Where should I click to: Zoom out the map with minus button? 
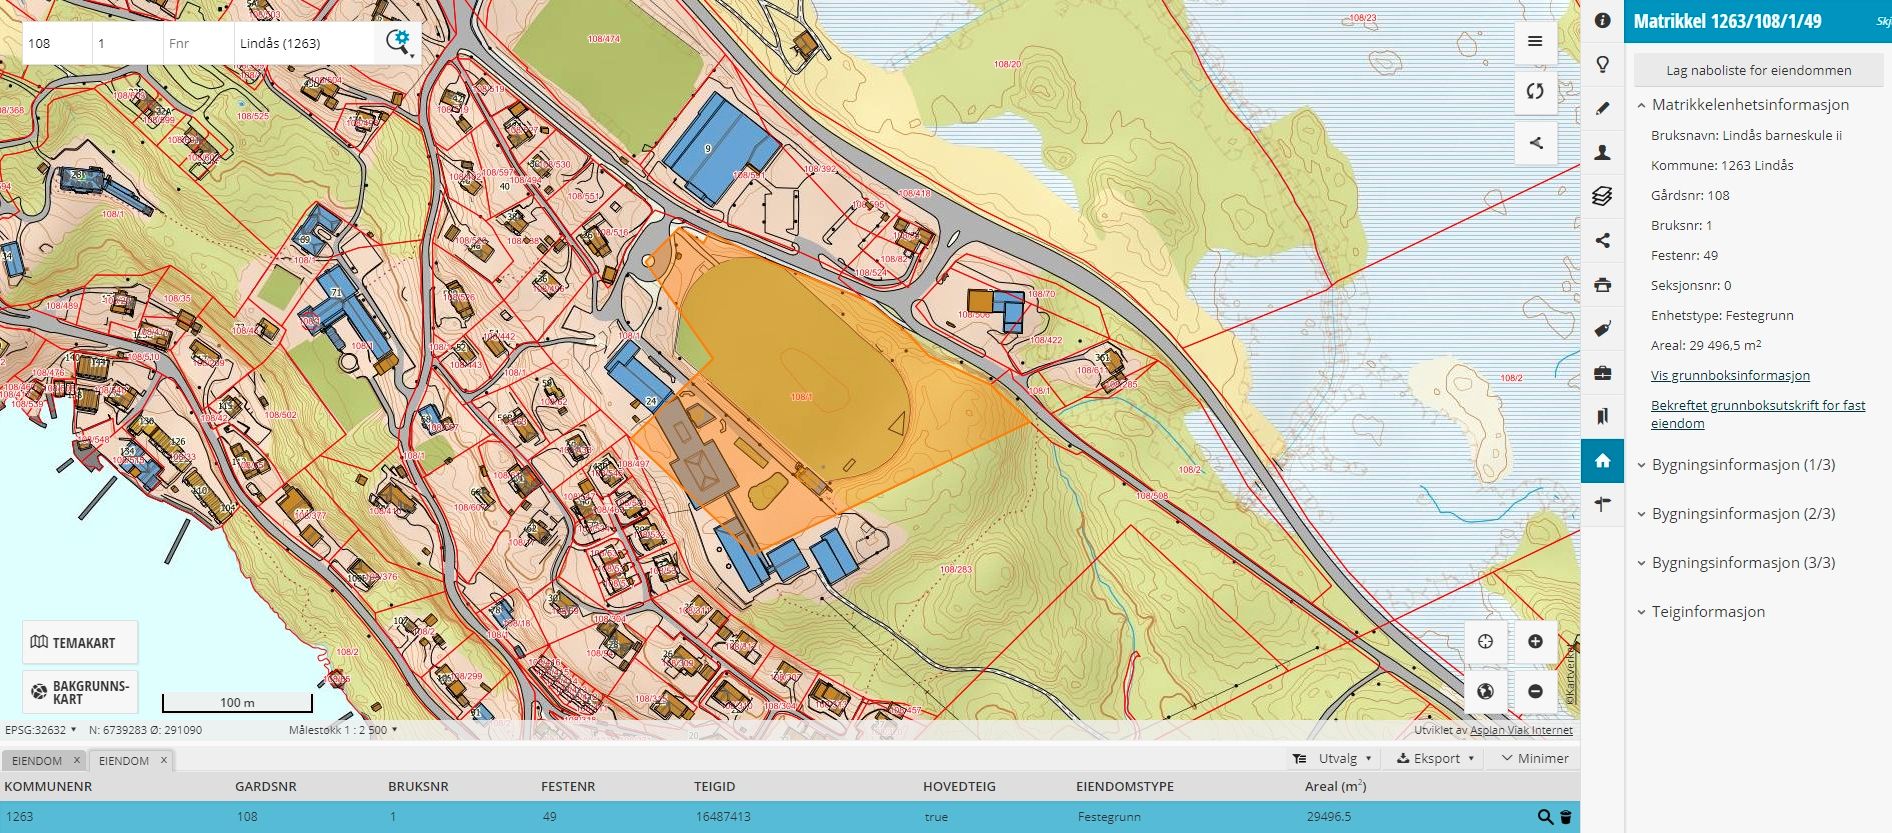click(x=1535, y=691)
